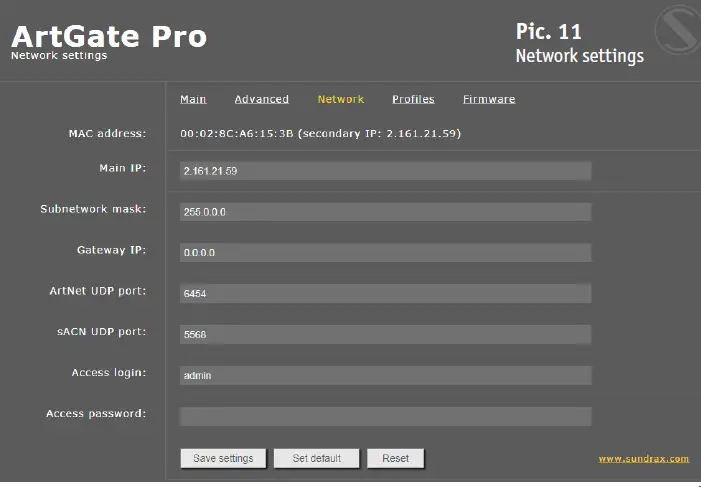Click the Reset button
Image resolution: width=701 pixels, height=487 pixels.
click(396, 458)
